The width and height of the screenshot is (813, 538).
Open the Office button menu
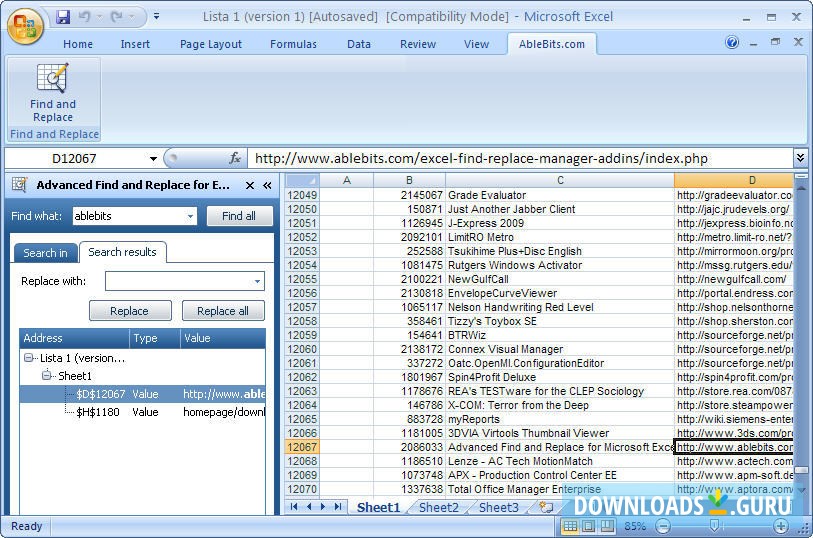(25, 25)
